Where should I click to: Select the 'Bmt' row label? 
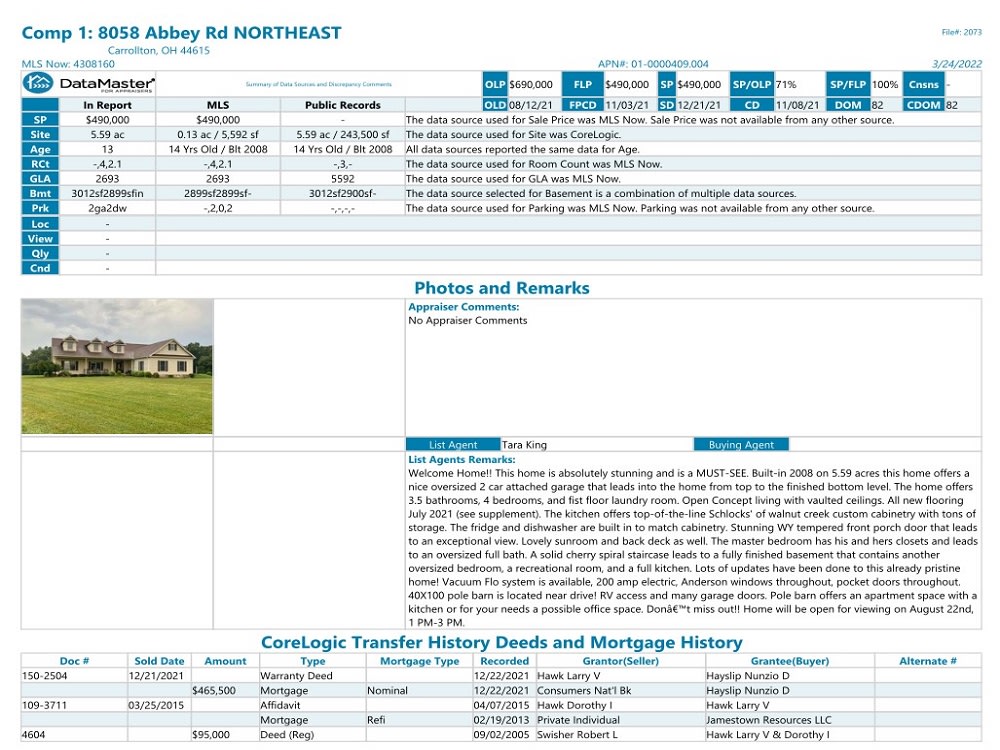click(x=40, y=193)
